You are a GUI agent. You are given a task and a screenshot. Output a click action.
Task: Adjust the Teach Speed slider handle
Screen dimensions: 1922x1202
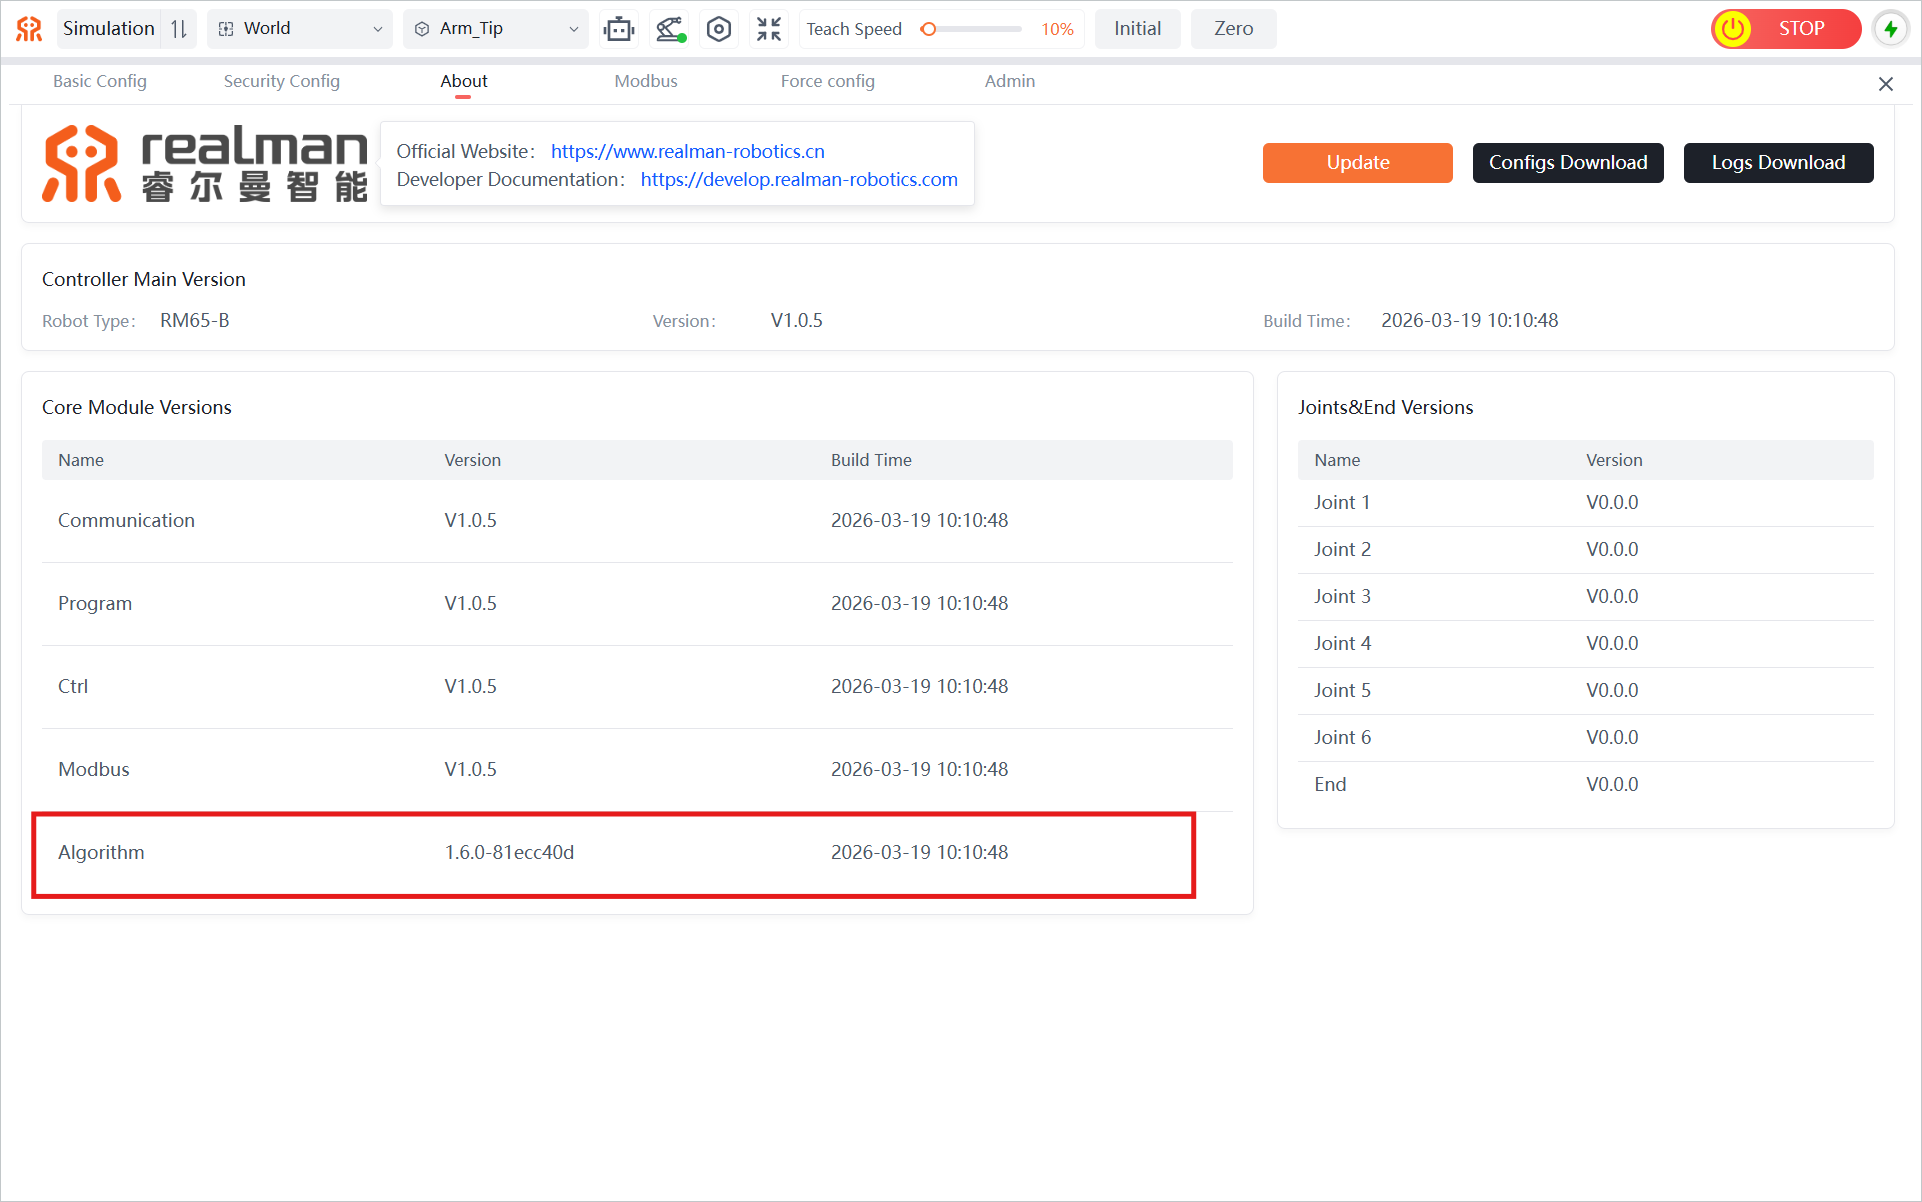click(928, 29)
